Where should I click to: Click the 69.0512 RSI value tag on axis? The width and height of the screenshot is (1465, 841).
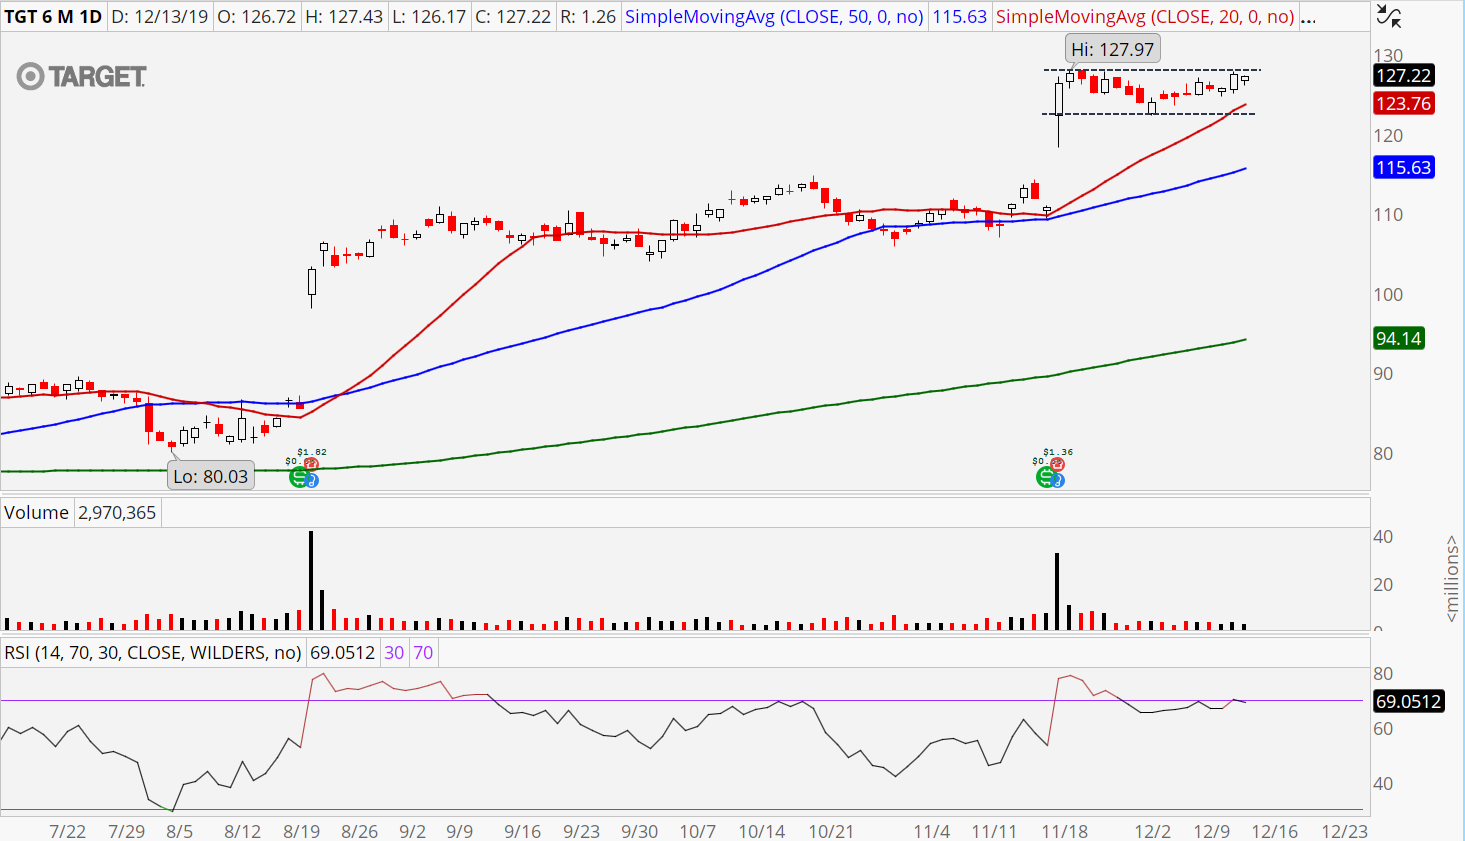tap(1408, 702)
